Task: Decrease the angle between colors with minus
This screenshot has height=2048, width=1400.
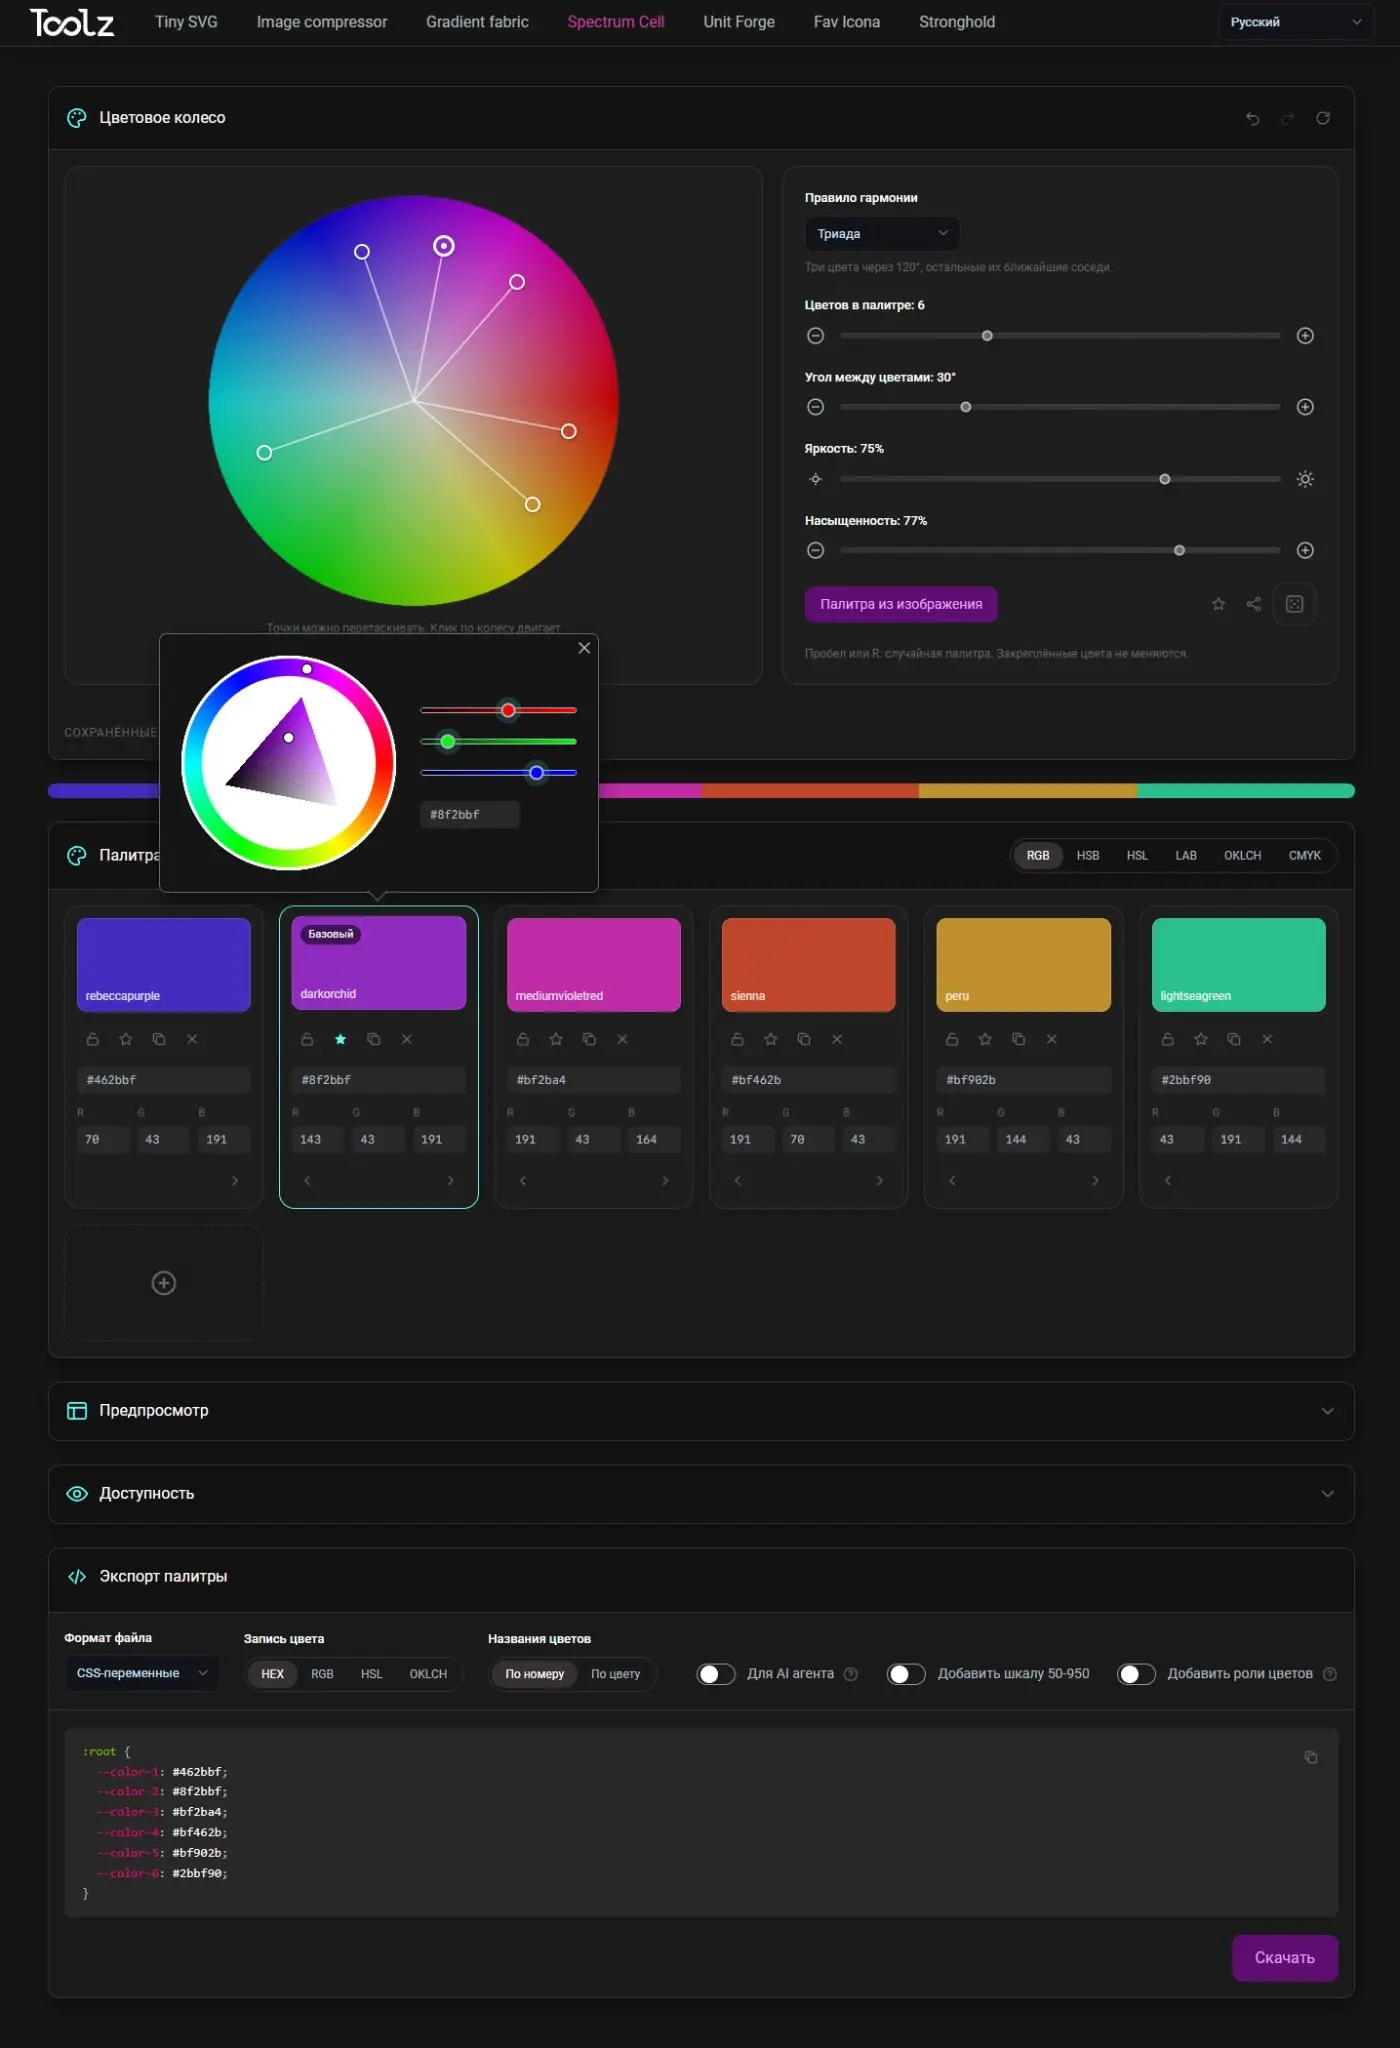Action: point(816,407)
